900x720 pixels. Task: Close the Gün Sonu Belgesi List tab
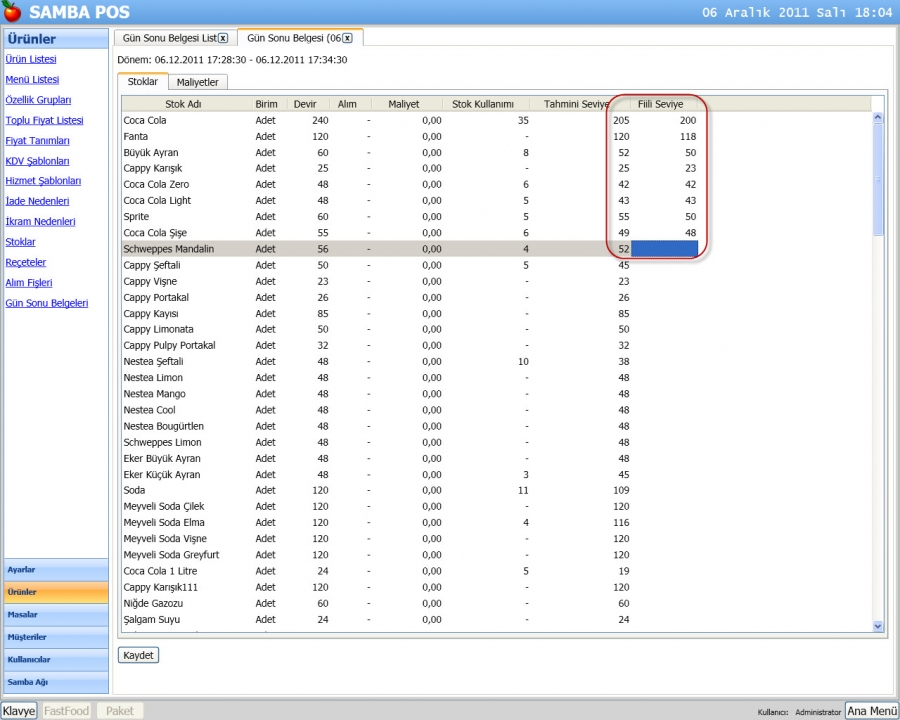pos(223,38)
